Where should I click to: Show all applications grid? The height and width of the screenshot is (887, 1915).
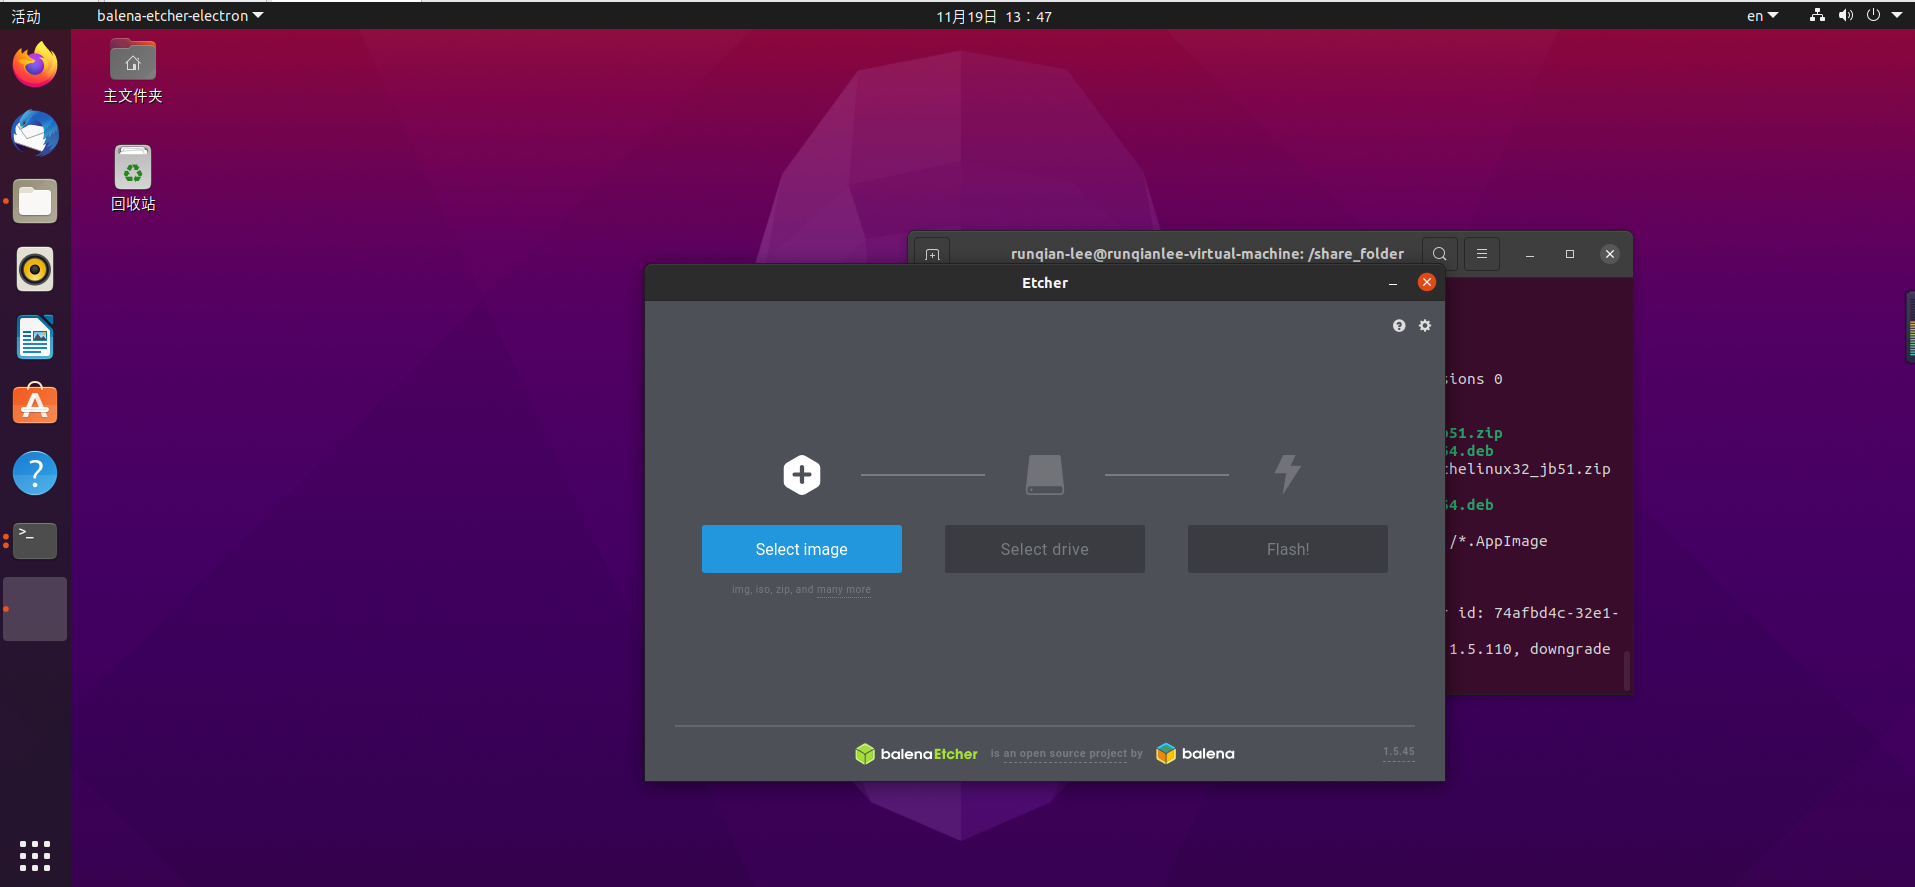point(35,855)
